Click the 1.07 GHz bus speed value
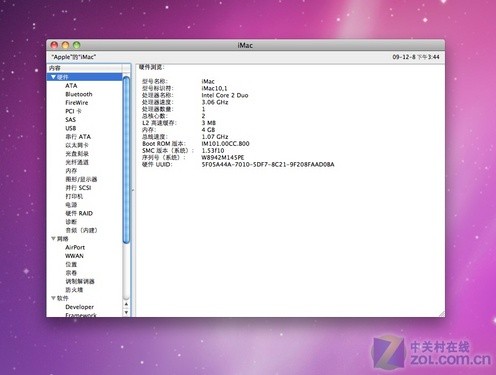The width and height of the screenshot is (496, 375). click(x=215, y=137)
